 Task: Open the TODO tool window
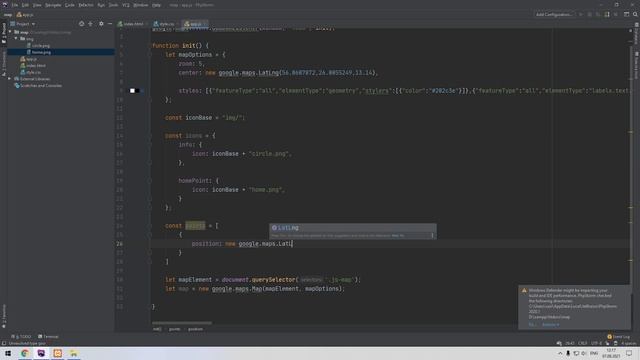point(21,337)
